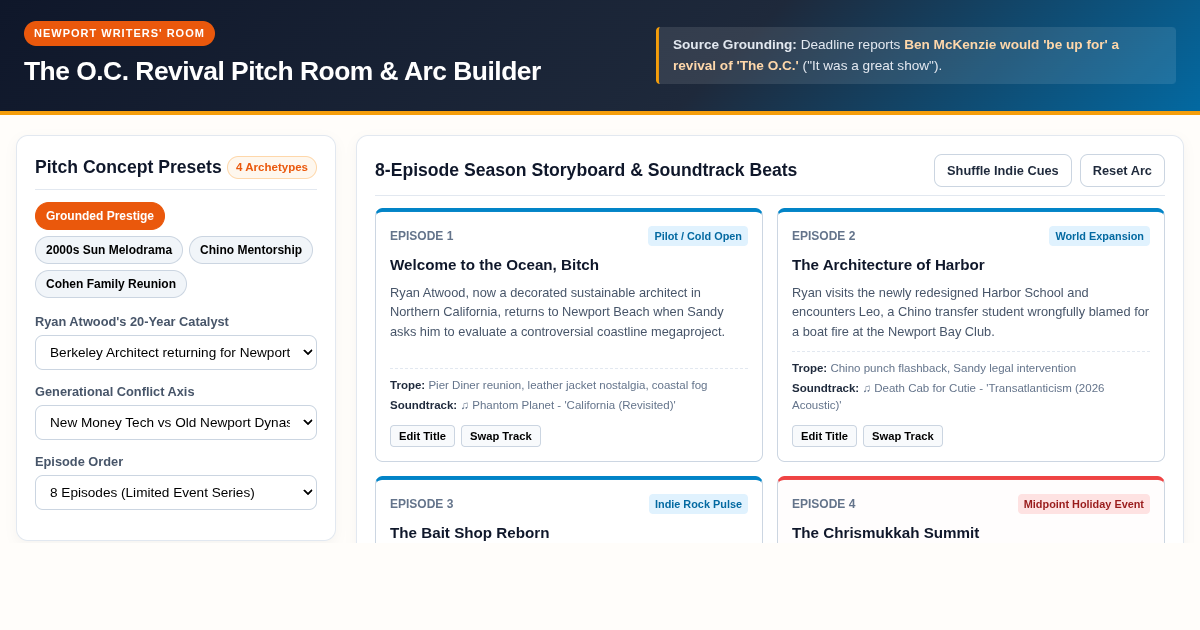The width and height of the screenshot is (1200, 630).
Task: Click the '8-Episode Season Storyboard' heading
Action: (586, 170)
